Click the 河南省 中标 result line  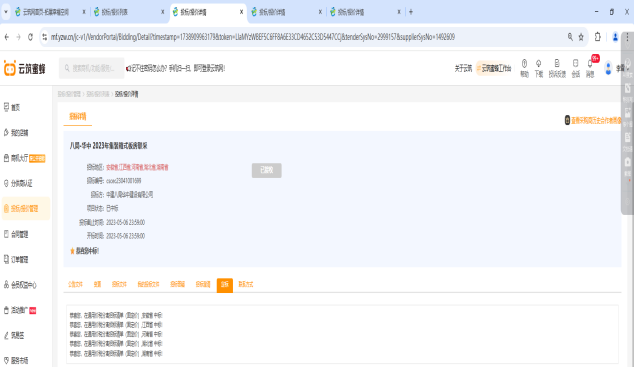116,334
